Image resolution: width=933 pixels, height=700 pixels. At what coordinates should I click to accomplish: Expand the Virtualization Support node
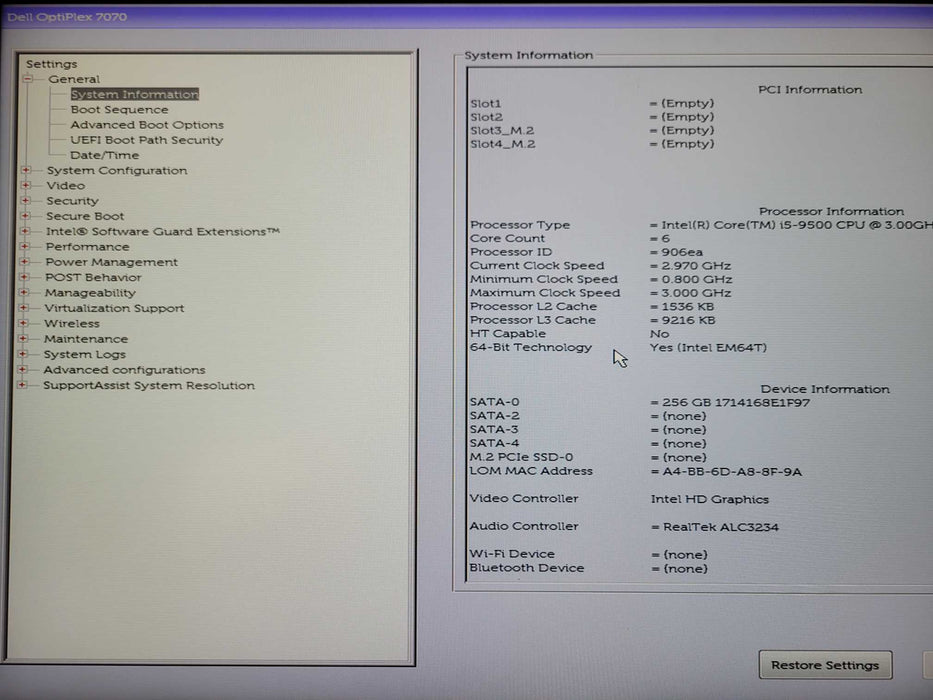24,308
